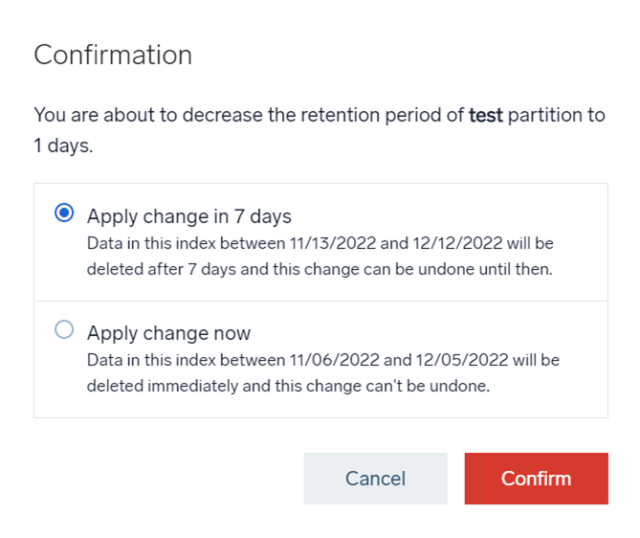Select the Apply change now radio button
Screen dimensions: 640x538
pyautogui.click(x=64, y=329)
